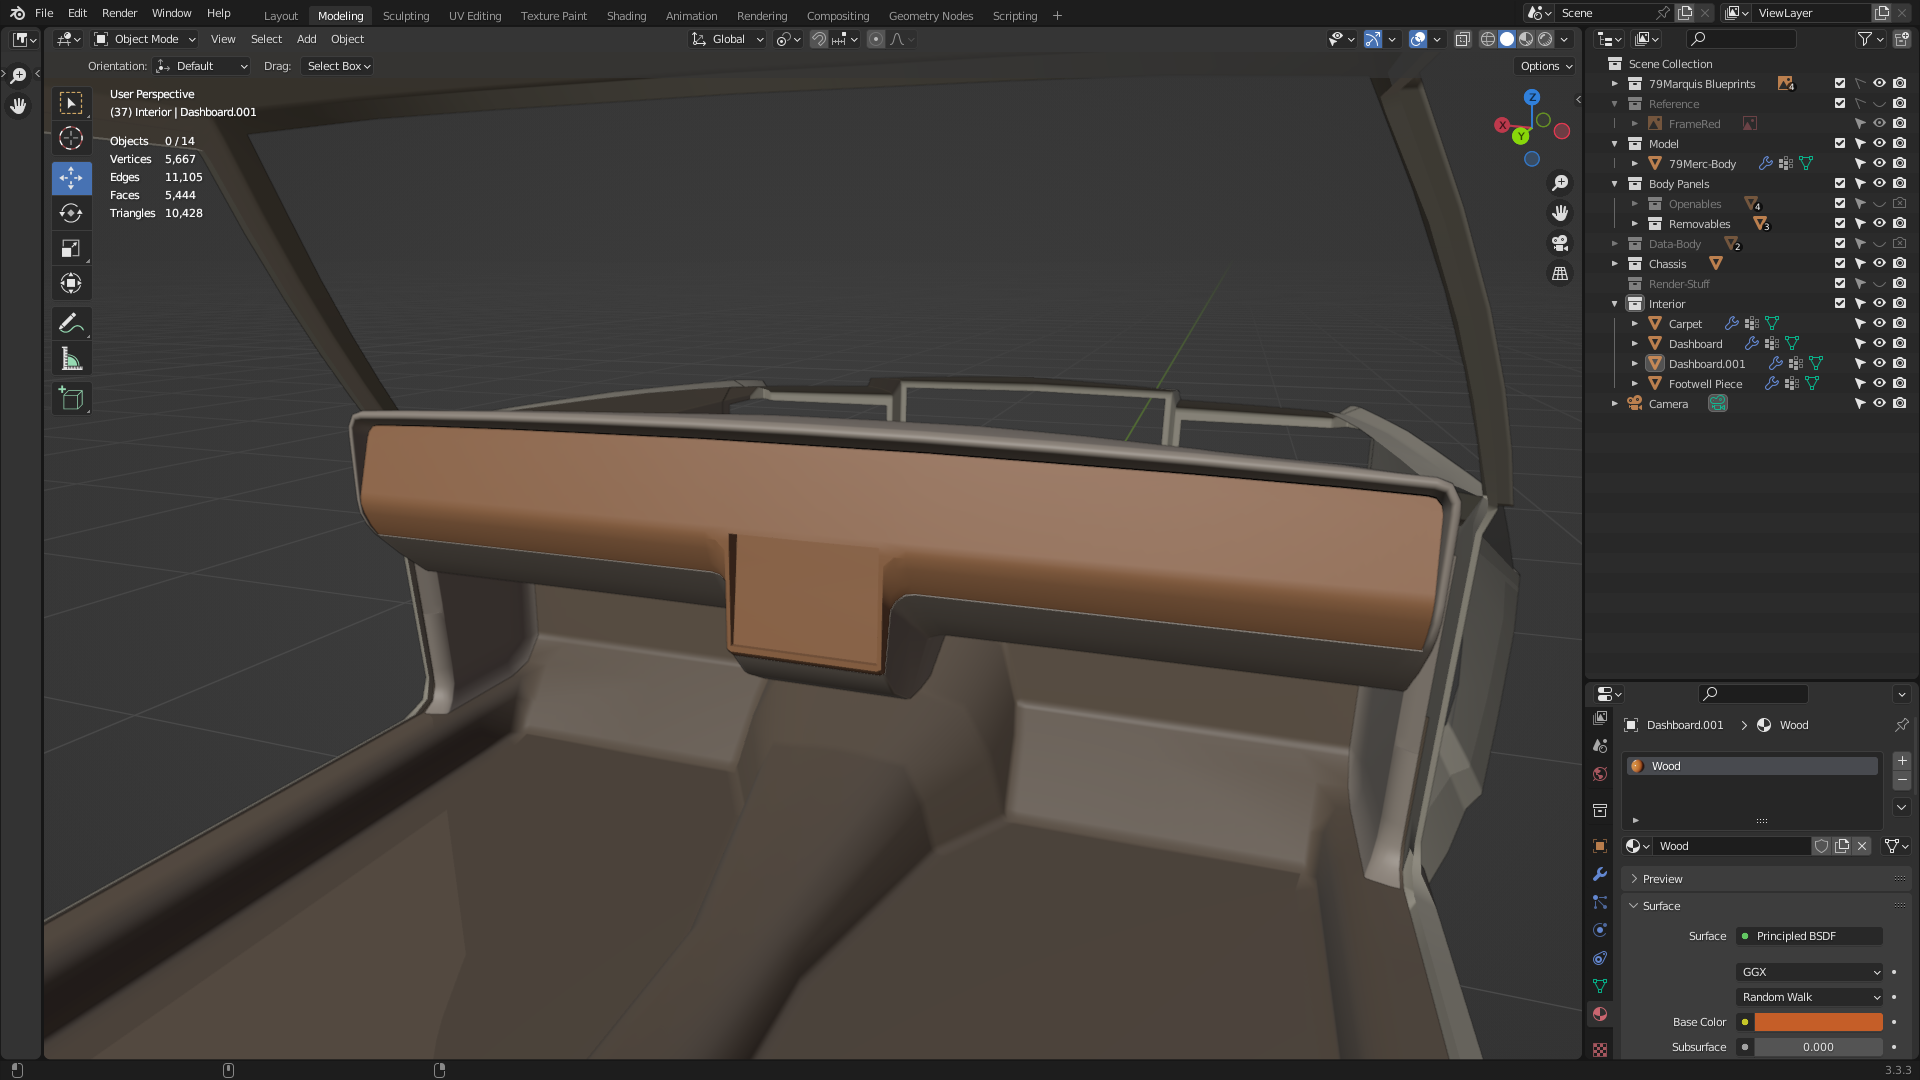The image size is (1920, 1080).
Task: Click the Options button in viewport header
Action: [1546, 66]
